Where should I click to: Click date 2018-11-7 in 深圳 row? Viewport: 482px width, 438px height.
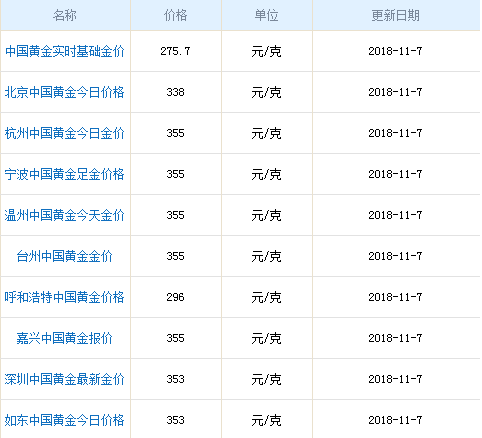pyautogui.click(x=395, y=379)
